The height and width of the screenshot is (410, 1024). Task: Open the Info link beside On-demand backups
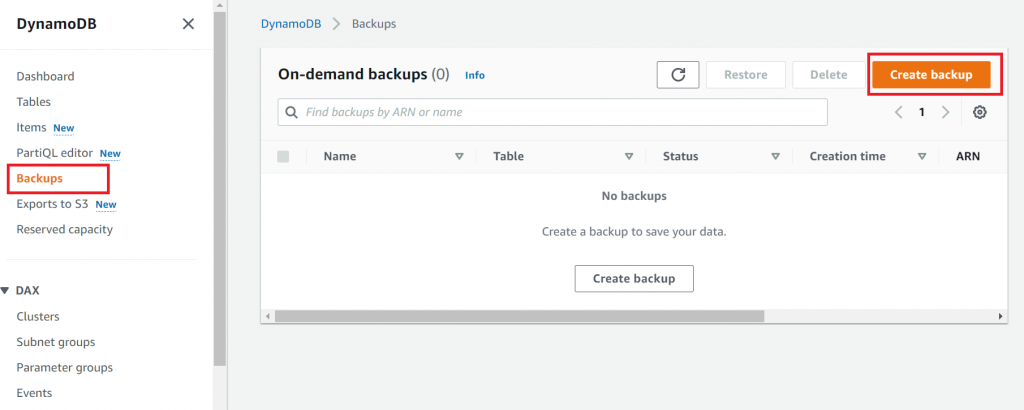[475, 75]
